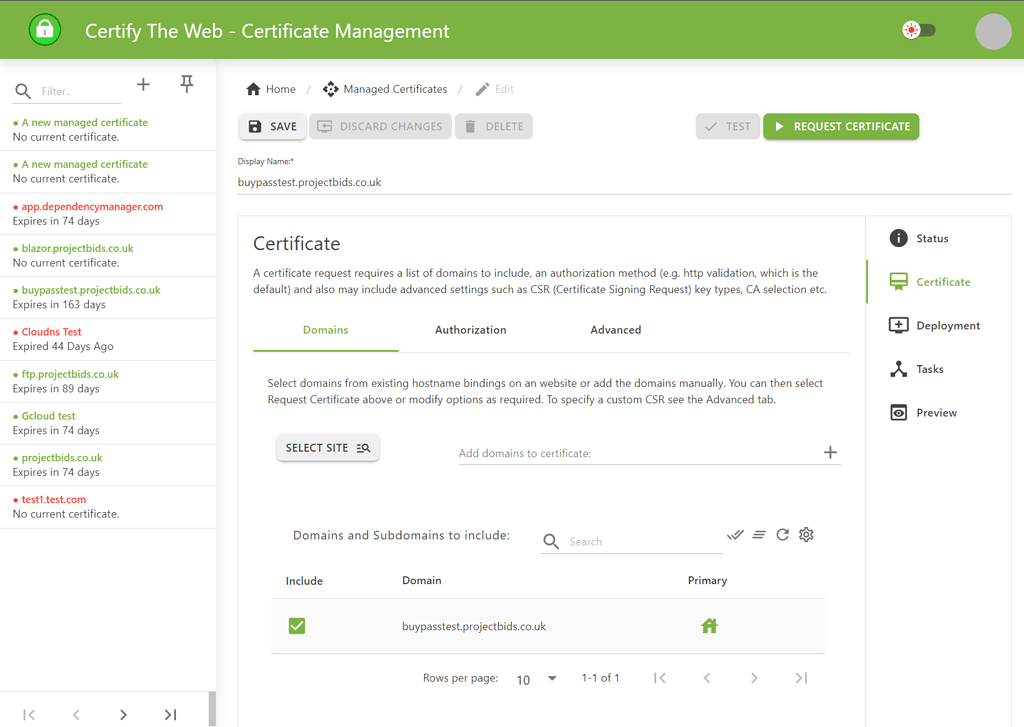Uncheck buypasstest.projectbids.co.uk from the include list
Screen dimensions: 1024x727
click(297, 625)
